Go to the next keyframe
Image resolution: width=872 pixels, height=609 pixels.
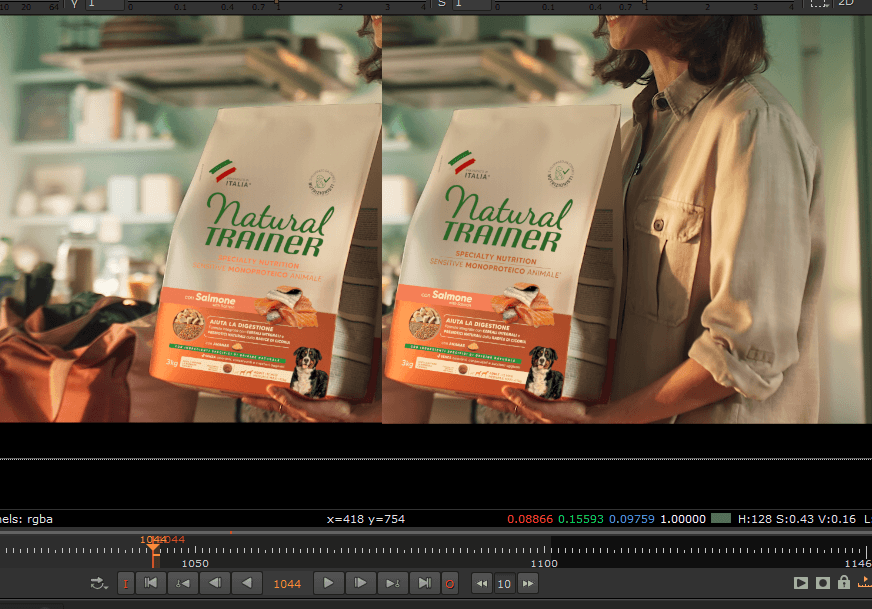point(393,583)
